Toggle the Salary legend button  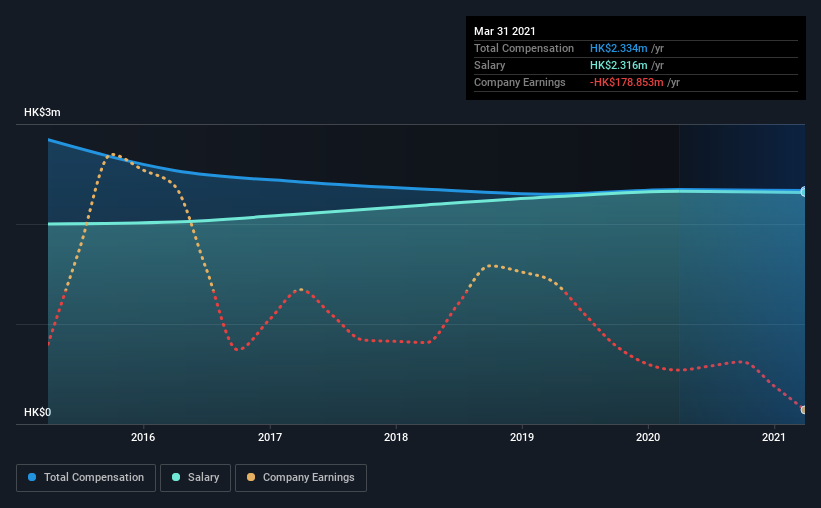(x=195, y=478)
